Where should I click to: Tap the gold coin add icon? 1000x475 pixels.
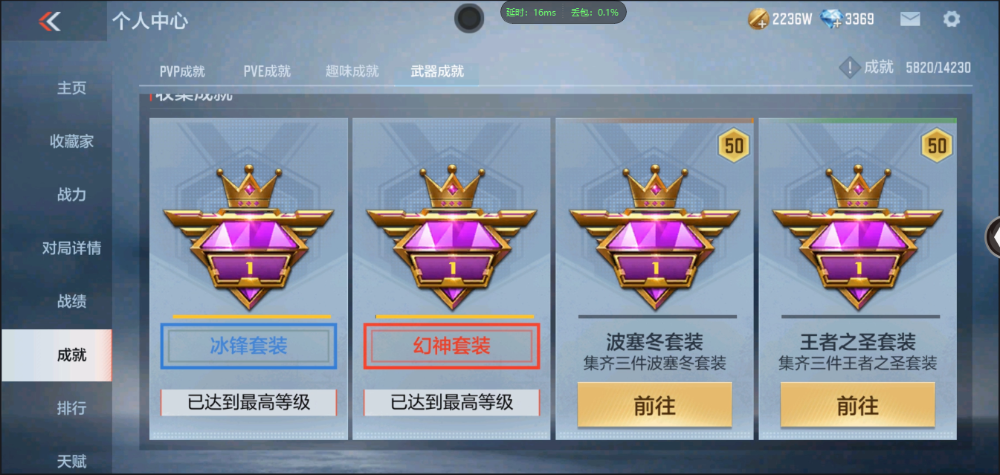point(758,19)
